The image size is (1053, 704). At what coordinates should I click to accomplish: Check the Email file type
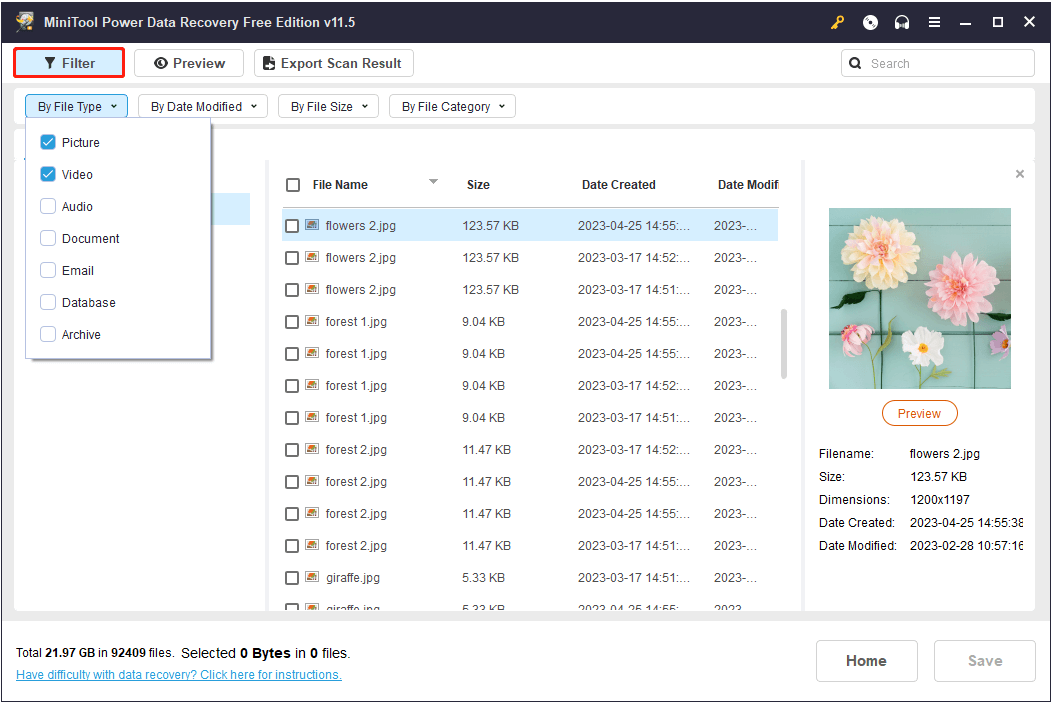(48, 270)
